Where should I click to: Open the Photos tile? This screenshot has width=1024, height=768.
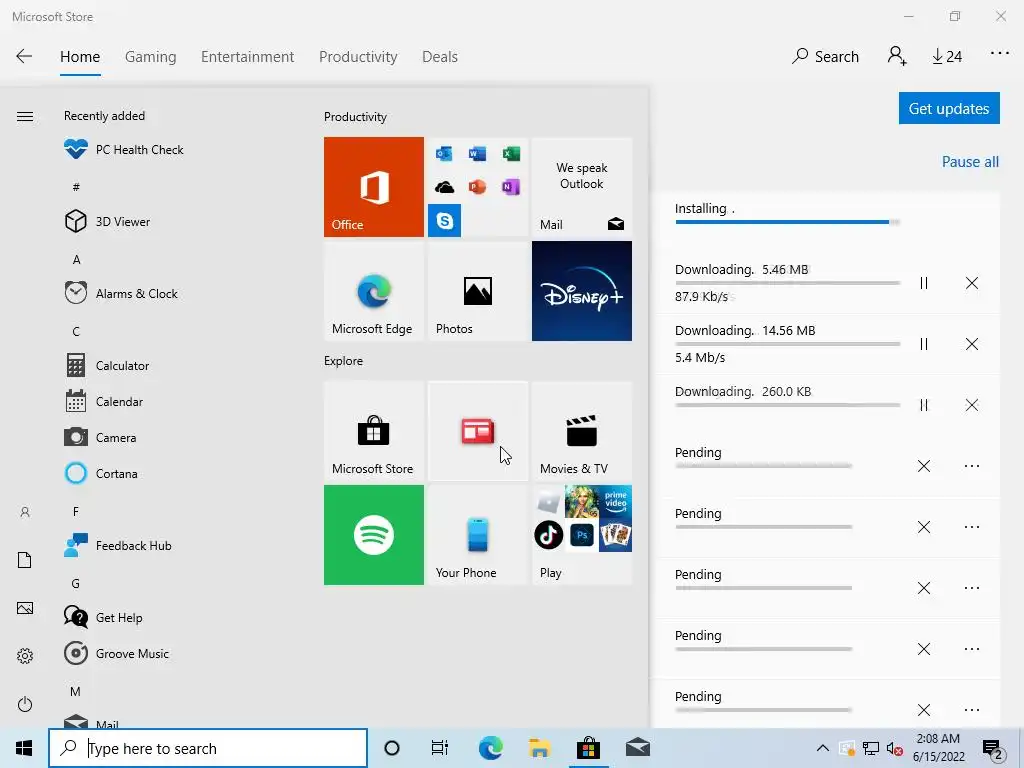478,291
